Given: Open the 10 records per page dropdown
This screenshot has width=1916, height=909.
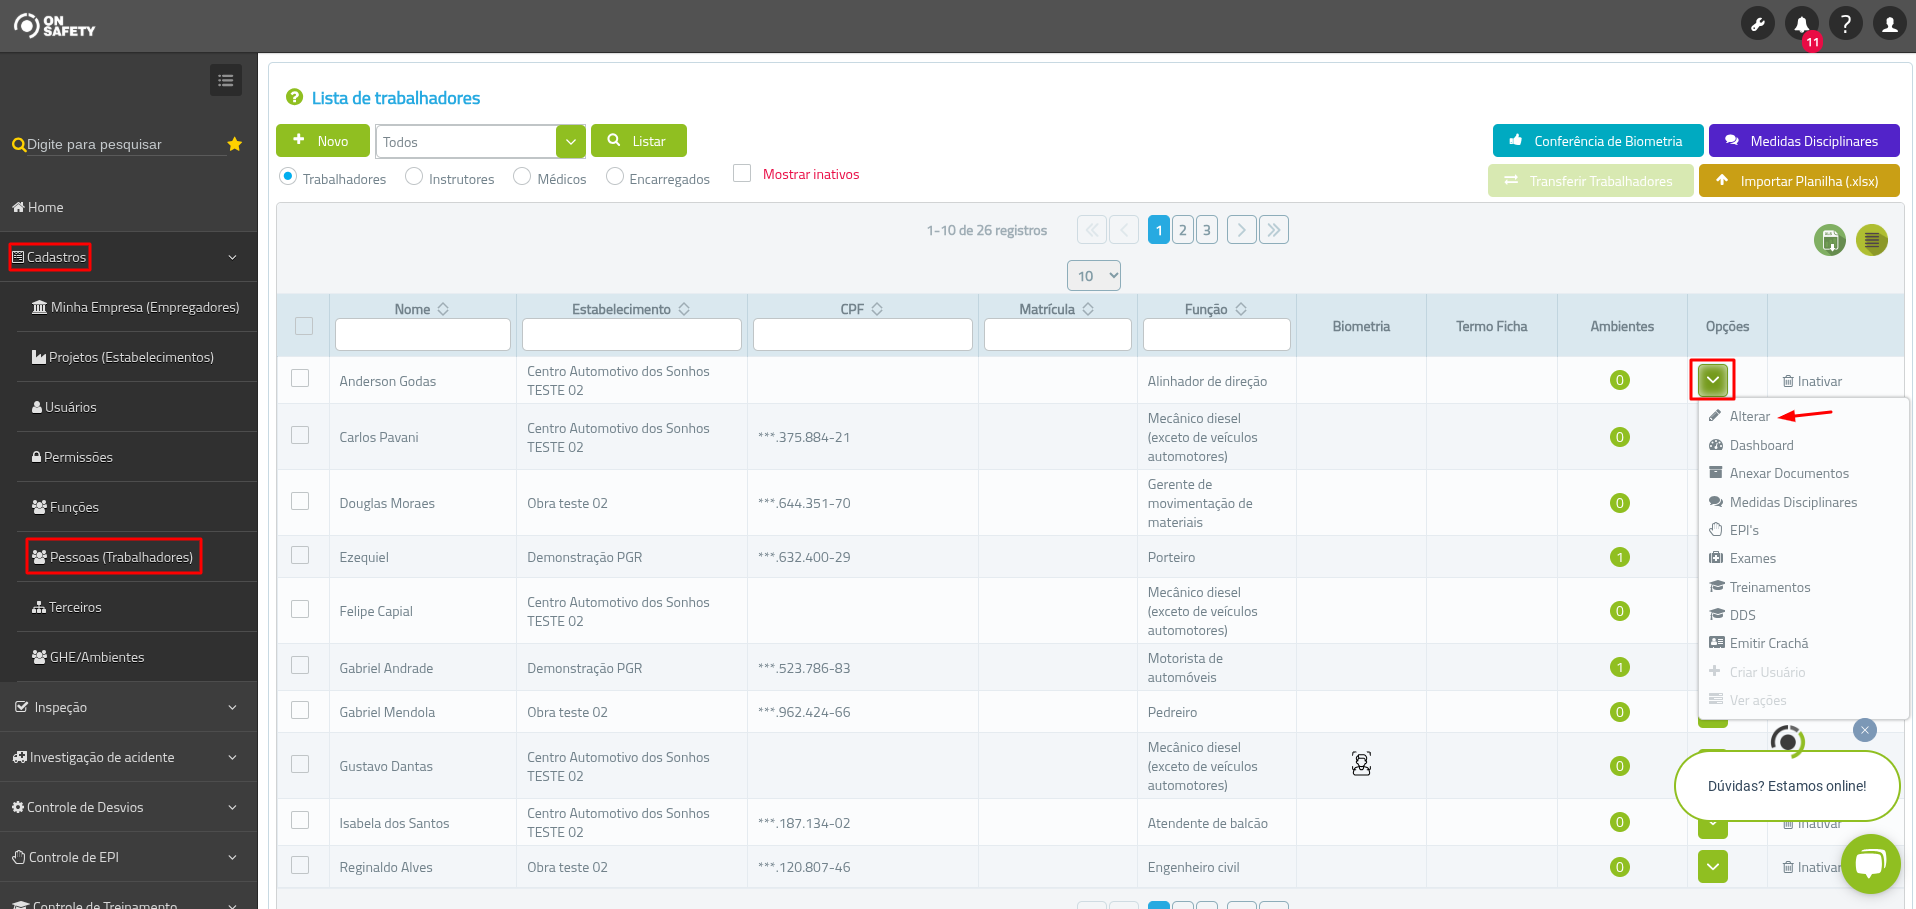Looking at the screenshot, I should point(1094,276).
